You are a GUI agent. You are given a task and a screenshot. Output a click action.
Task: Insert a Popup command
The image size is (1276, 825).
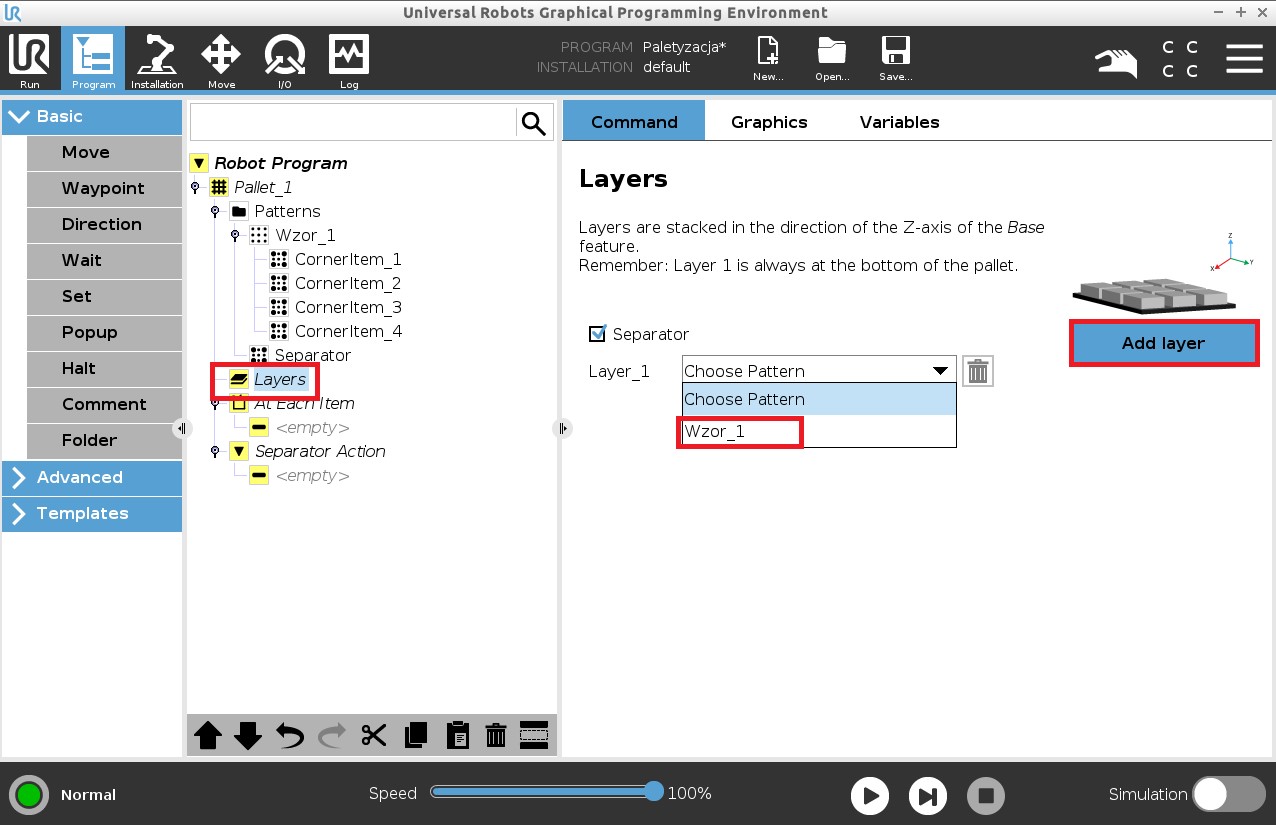(x=104, y=332)
